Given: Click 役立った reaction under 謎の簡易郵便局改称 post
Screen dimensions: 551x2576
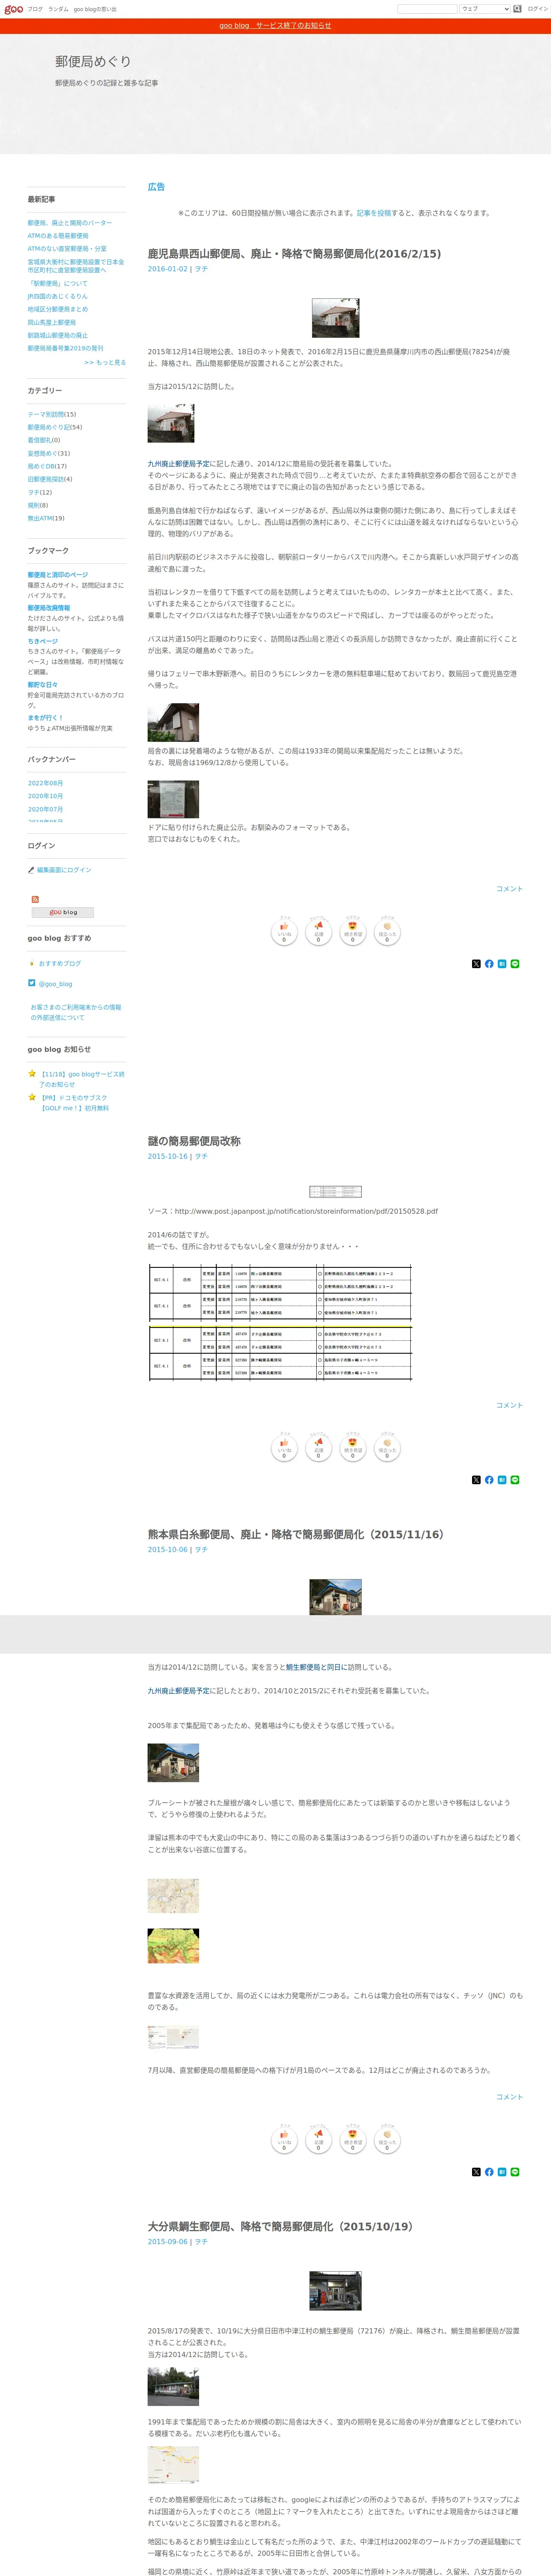Looking at the screenshot, I should [x=387, y=1448].
